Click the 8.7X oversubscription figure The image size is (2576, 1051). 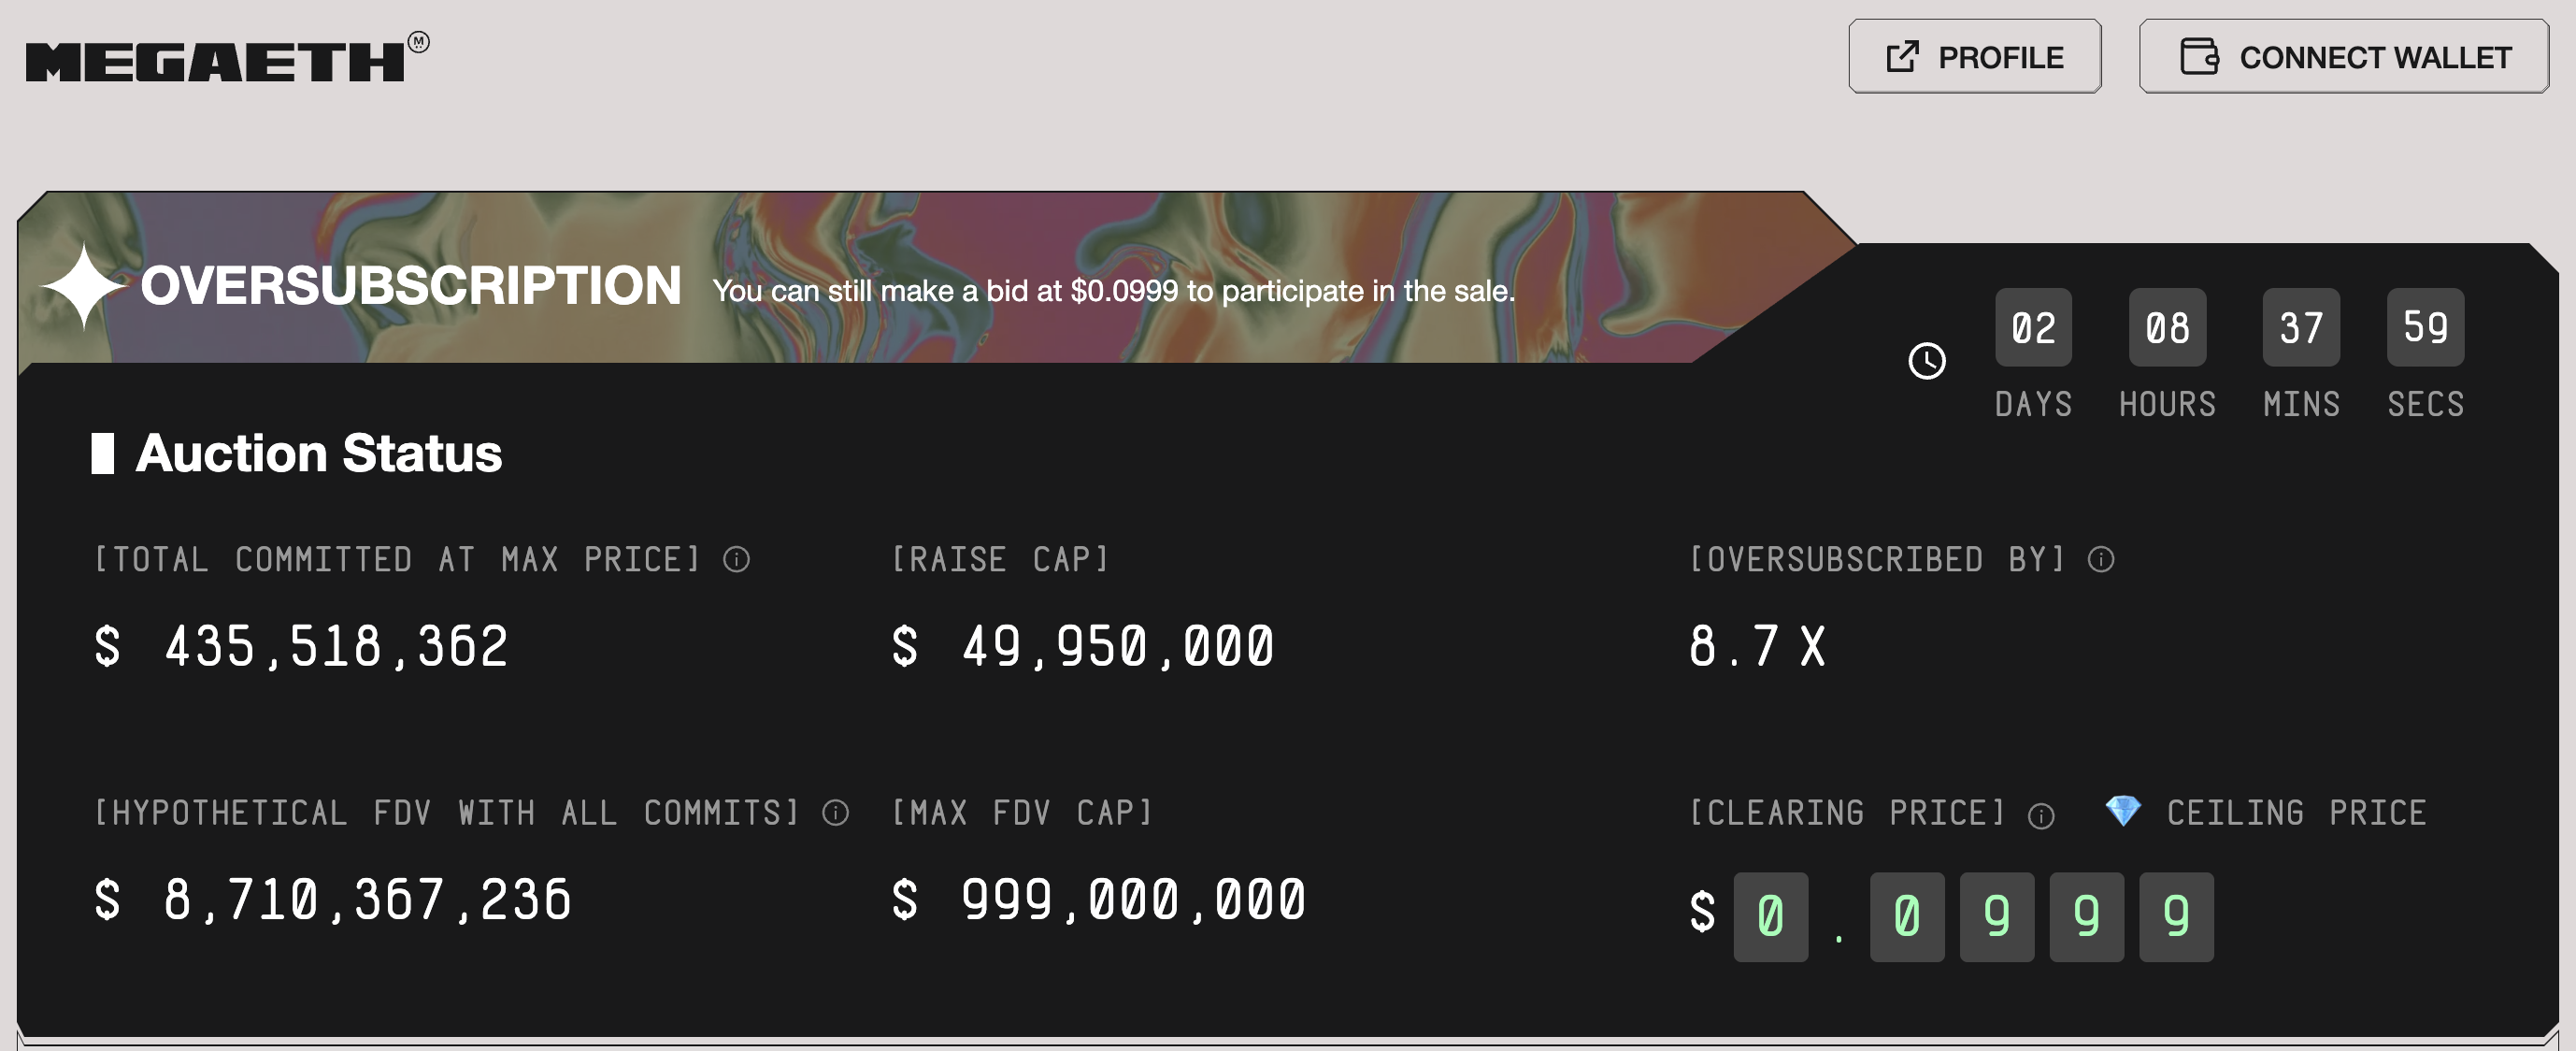point(1757,646)
